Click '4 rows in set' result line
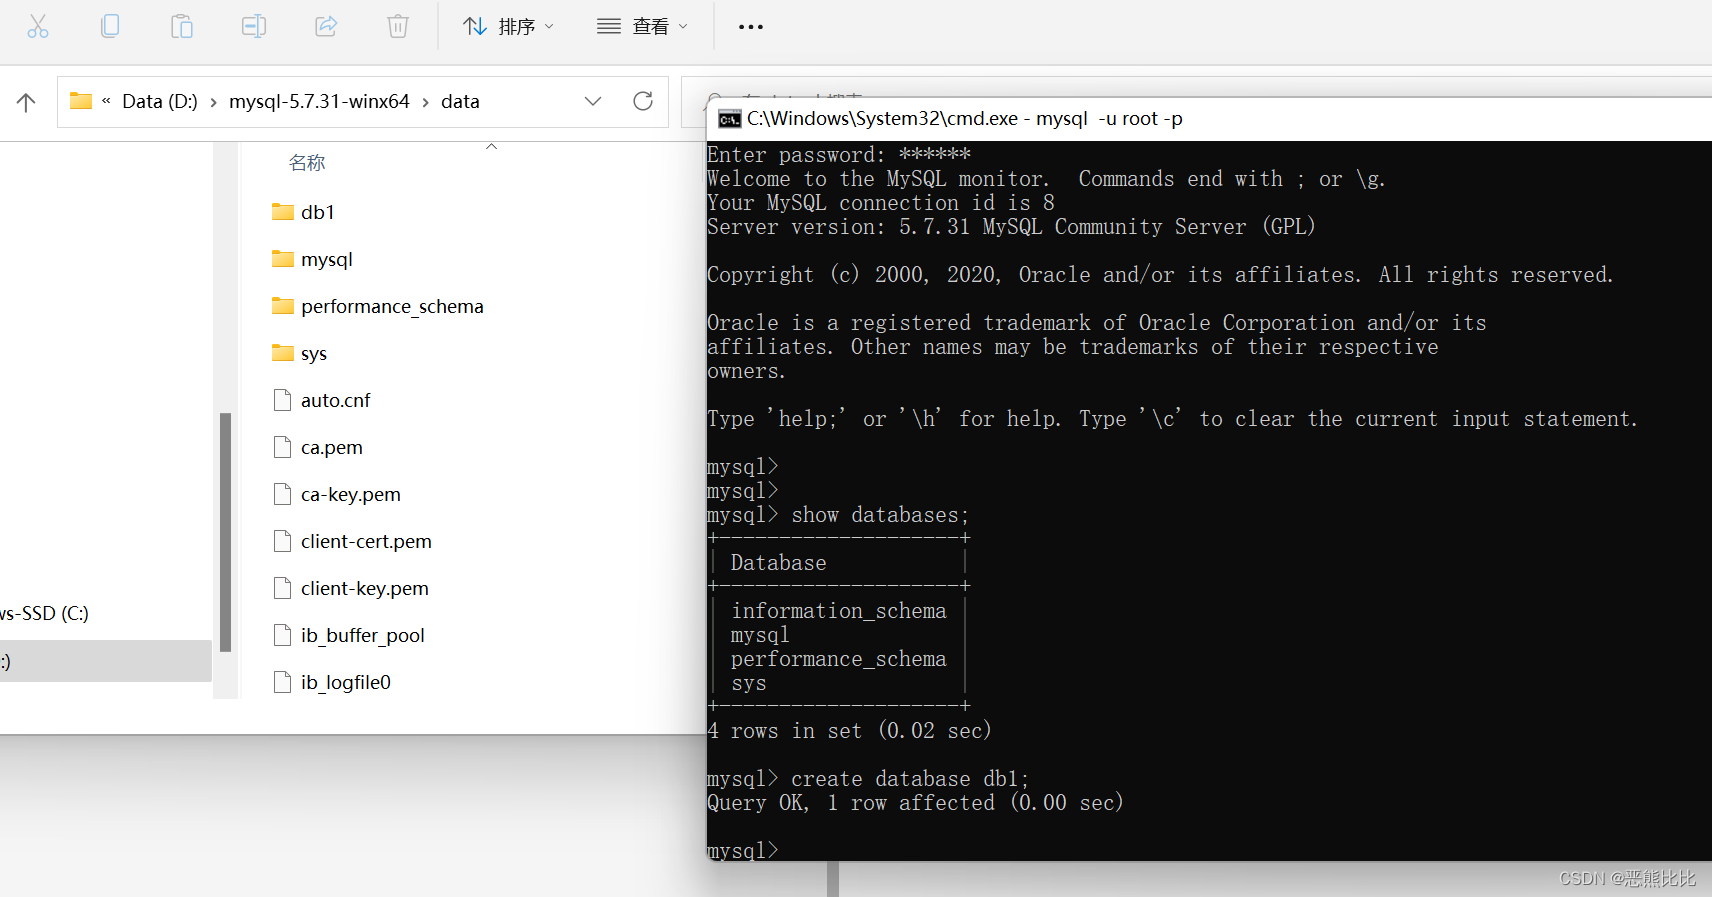 click(849, 731)
